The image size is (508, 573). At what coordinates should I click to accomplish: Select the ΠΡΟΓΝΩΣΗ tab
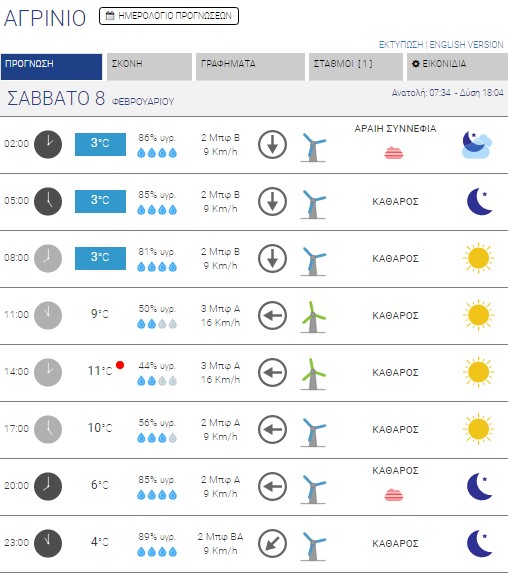tap(52, 67)
